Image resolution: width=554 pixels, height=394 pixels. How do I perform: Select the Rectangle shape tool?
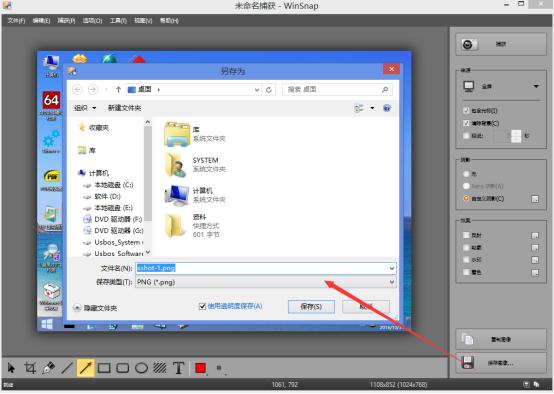pos(104,368)
